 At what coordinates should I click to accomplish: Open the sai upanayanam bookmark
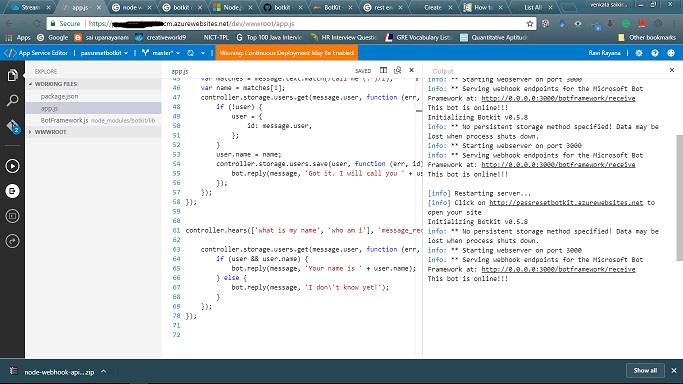[101, 37]
